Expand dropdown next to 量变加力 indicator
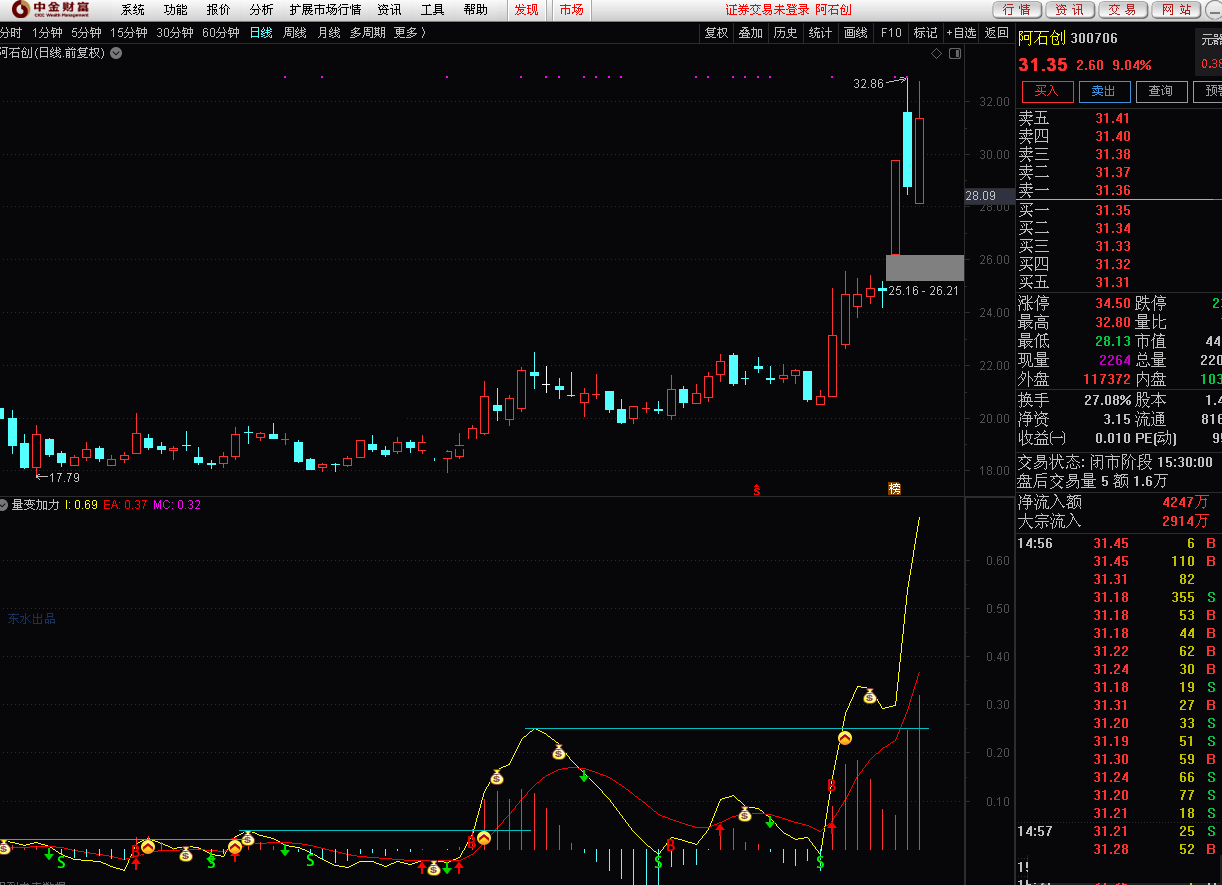Image resolution: width=1222 pixels, height=885 pixels. (x=4, y=504)
